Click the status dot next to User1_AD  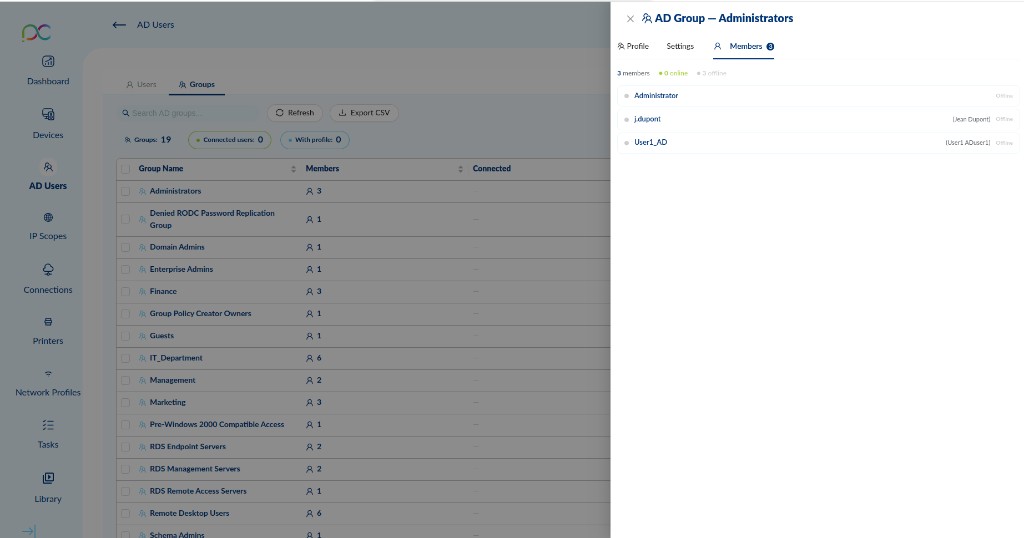[x=626, y=143]
